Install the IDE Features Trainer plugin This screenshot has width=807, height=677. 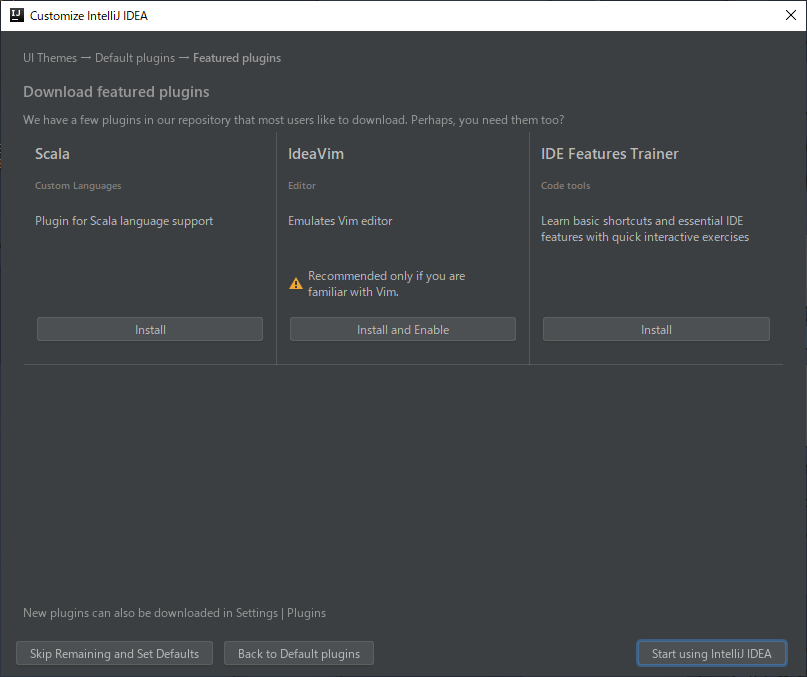click(x=656, y=329)
